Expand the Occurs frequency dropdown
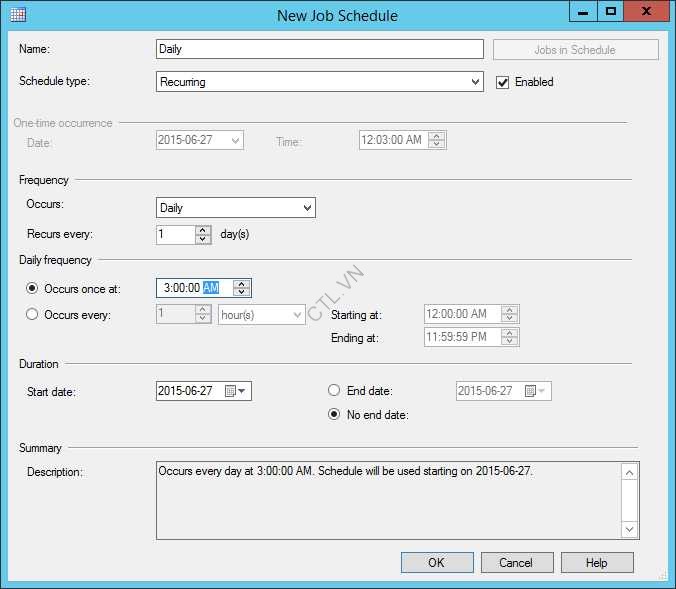 [x=307, y=208]
